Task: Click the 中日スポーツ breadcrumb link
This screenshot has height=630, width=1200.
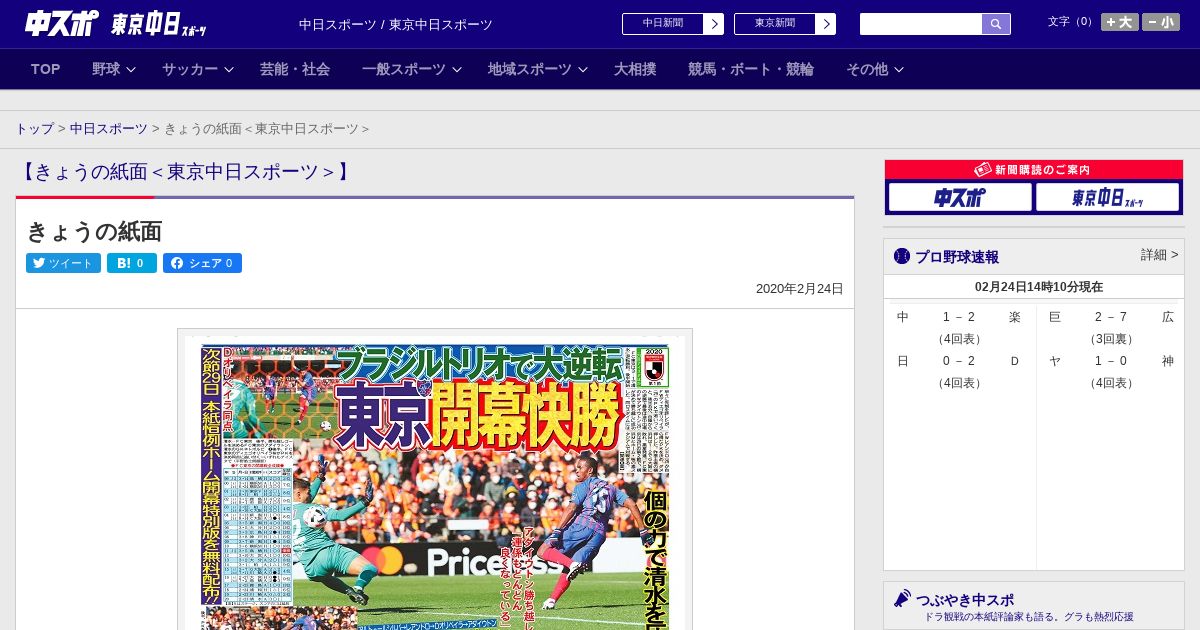Action: (109, 129)
